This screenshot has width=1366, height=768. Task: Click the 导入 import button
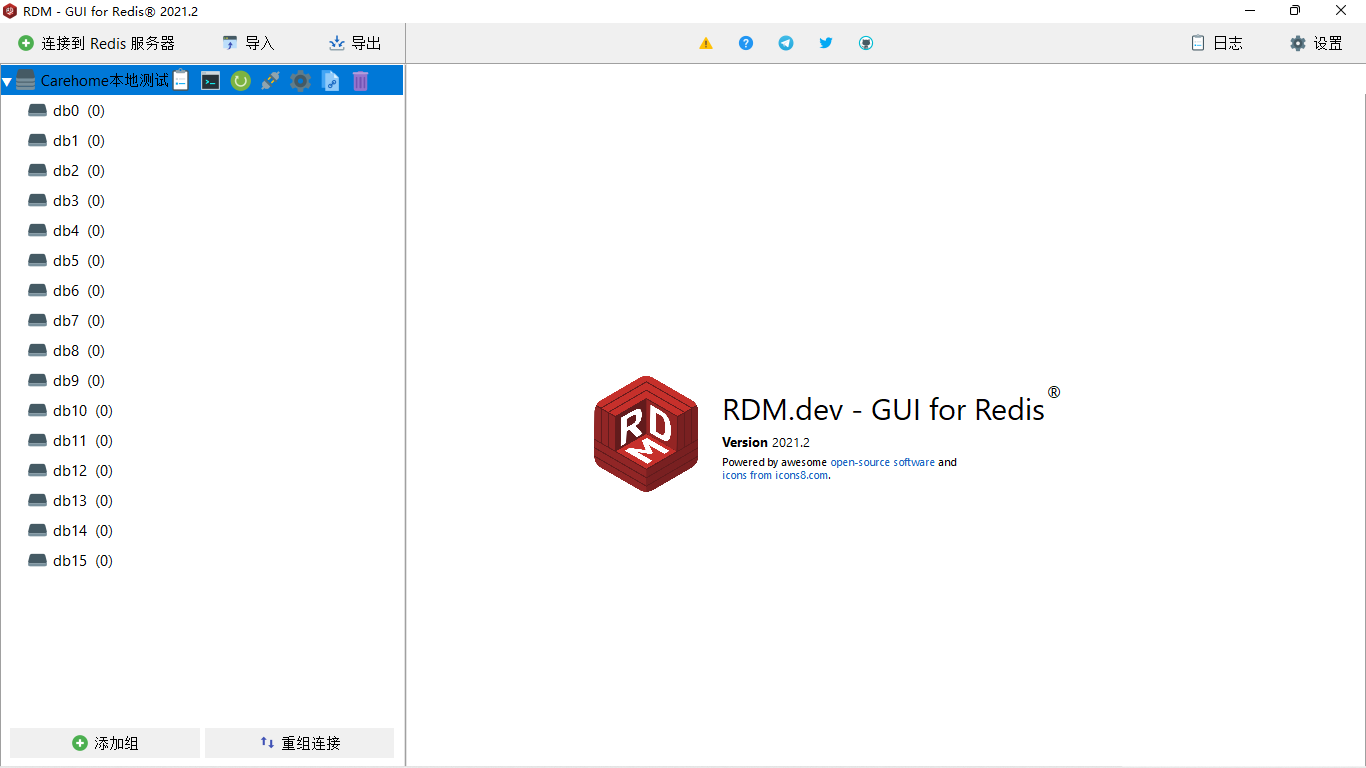click(x=248, y=43)
